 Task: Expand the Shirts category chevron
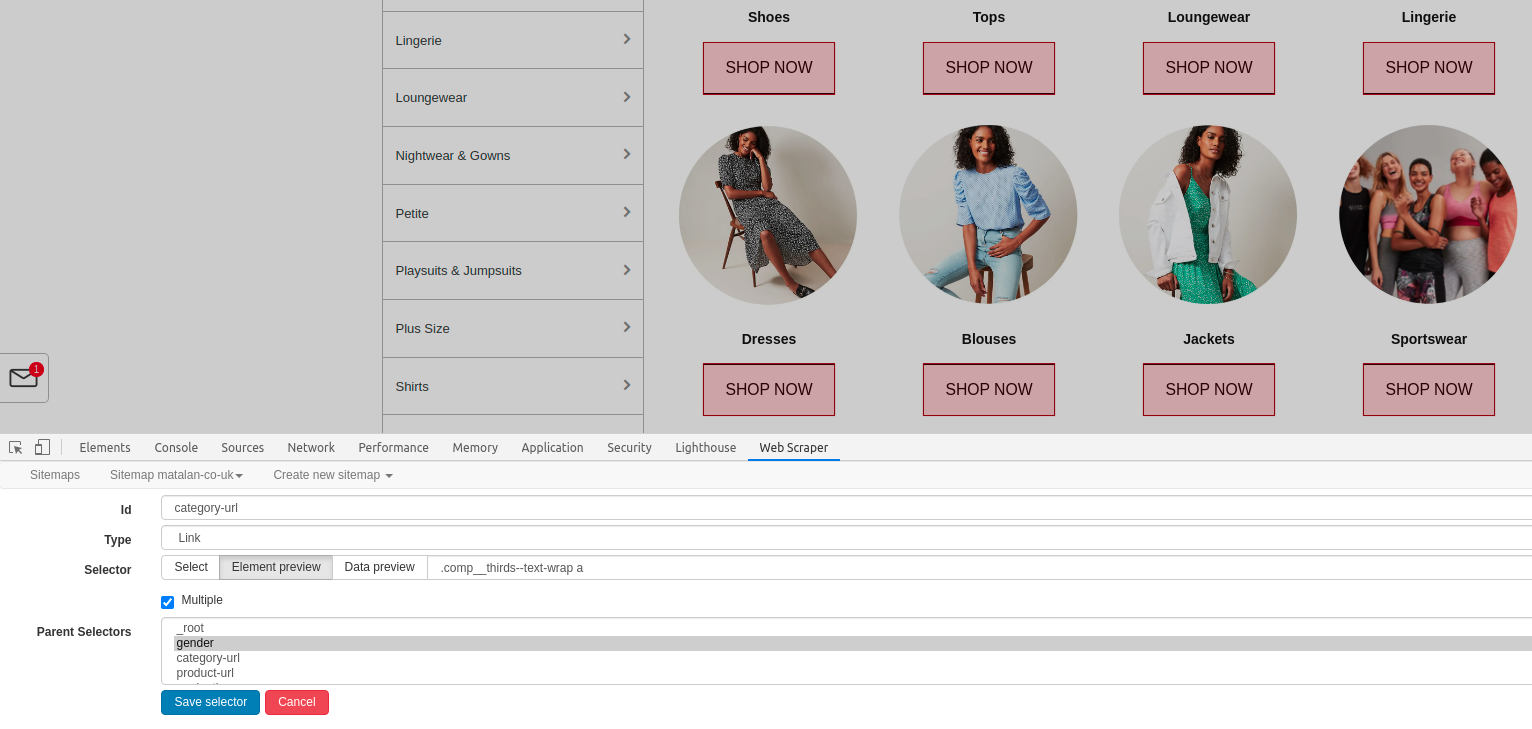[x=627, y=386]
